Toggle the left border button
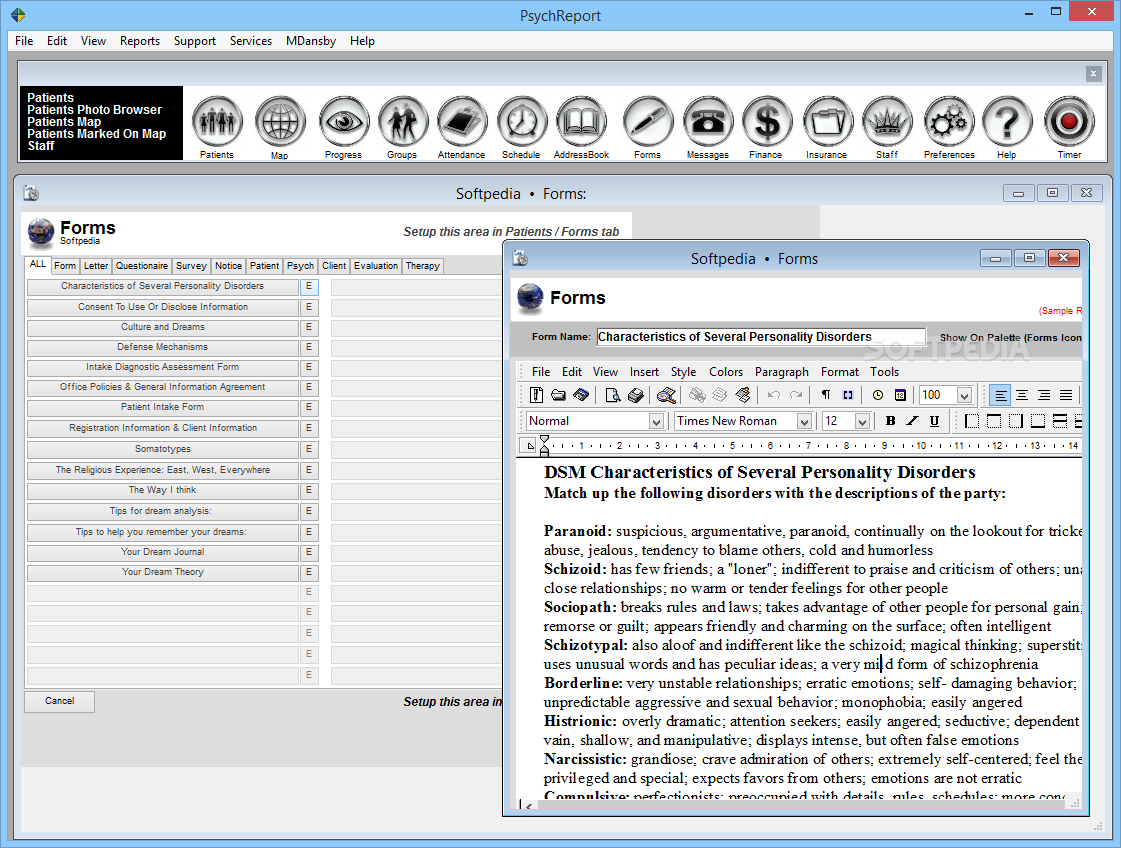Image resolution: width=1121 pixels, height=848 pixels. pyautogui.click(x=972, y=421)
